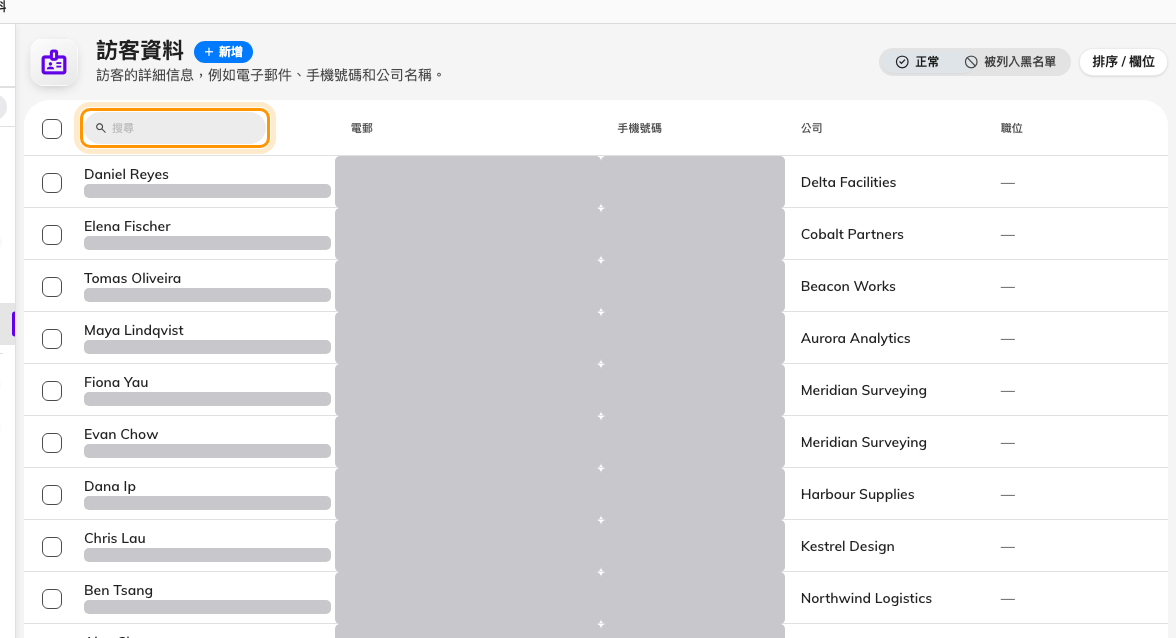Click the ban icon beside 被列入黑名單
Screen dimensions: 1176x638
click(970, 62)
